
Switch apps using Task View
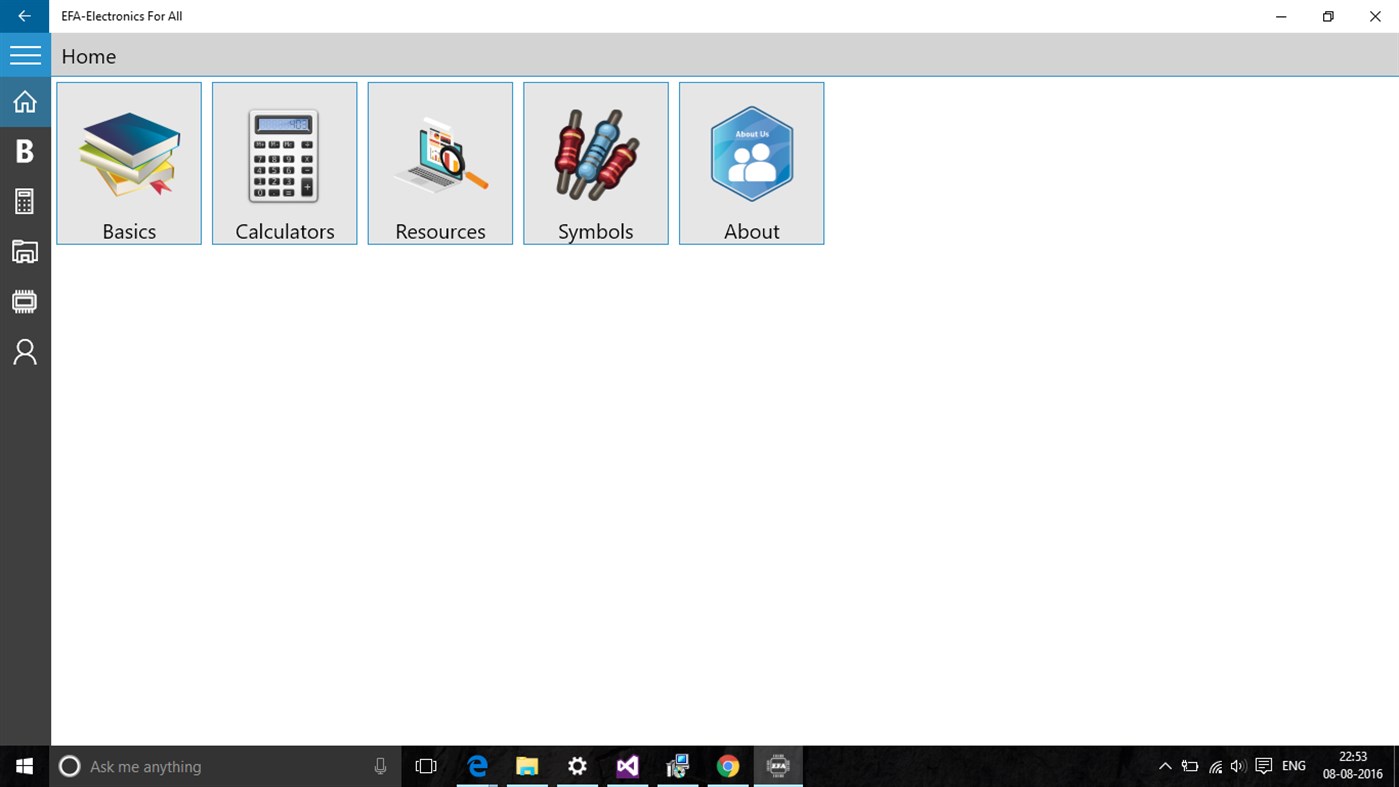425,766
